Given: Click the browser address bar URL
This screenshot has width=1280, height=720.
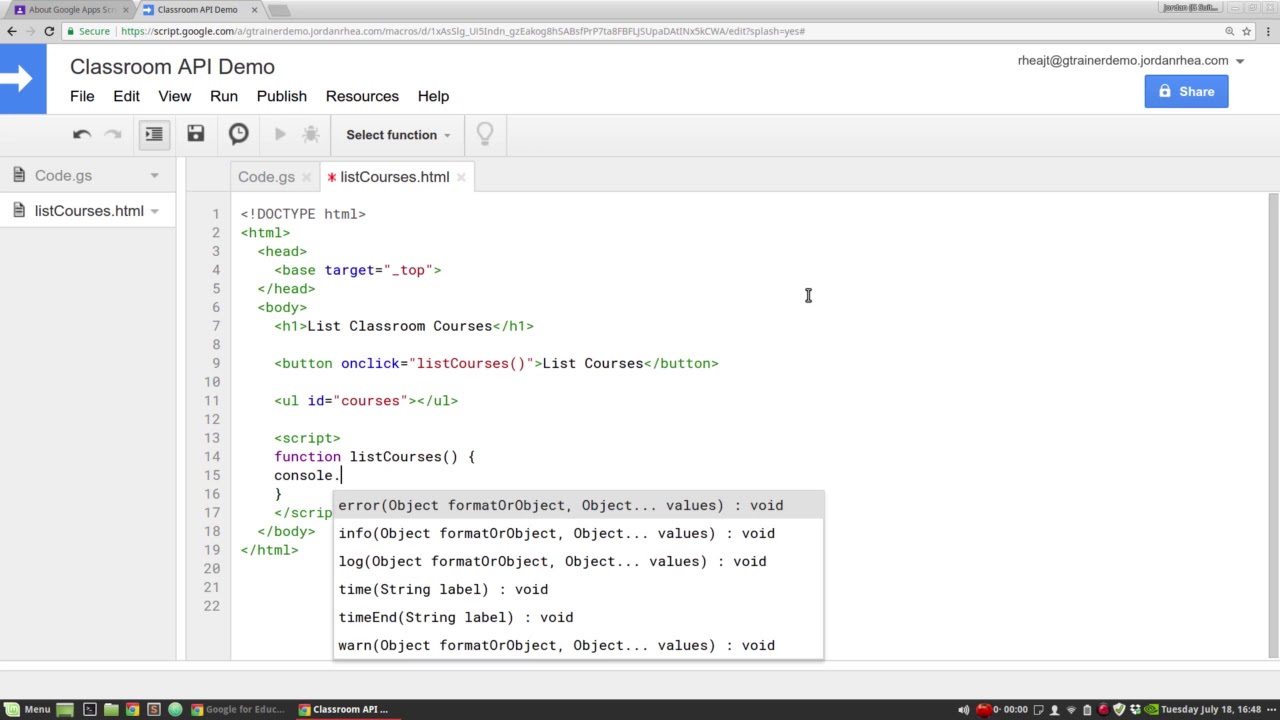Looking at the screenshot, I should (463, 31).
